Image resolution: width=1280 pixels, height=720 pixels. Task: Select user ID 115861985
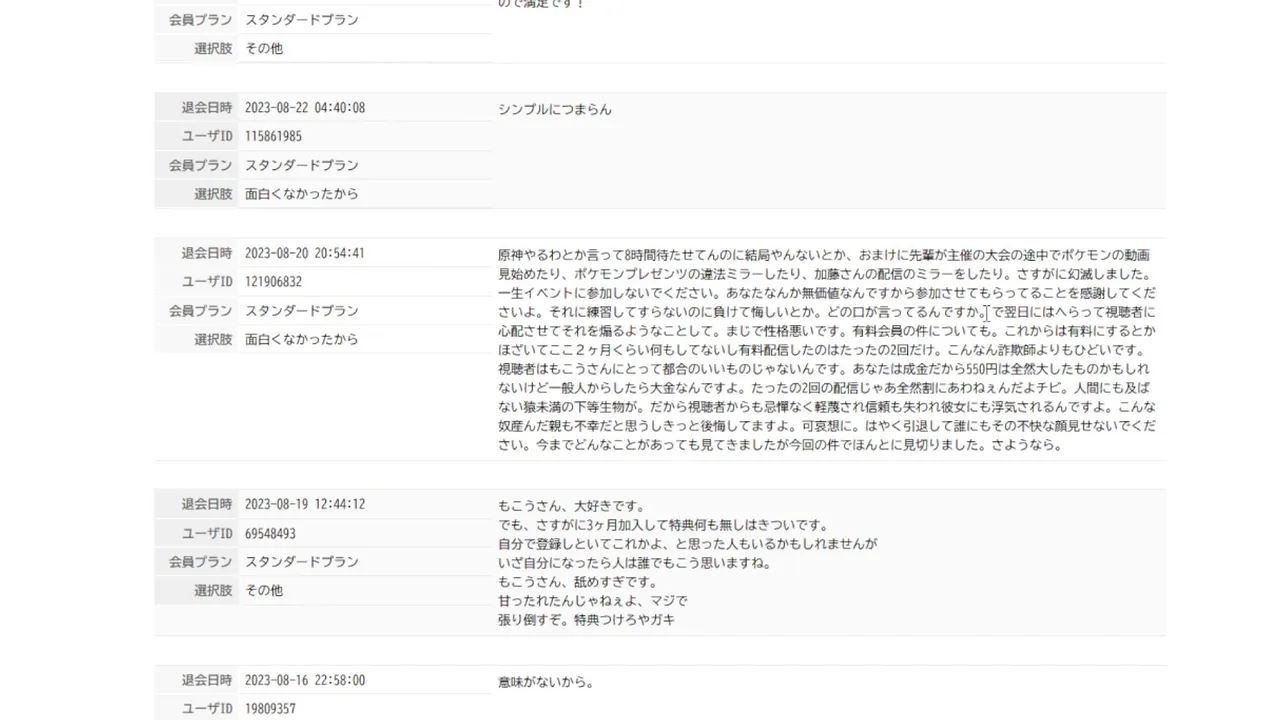[x=273, y=137]
